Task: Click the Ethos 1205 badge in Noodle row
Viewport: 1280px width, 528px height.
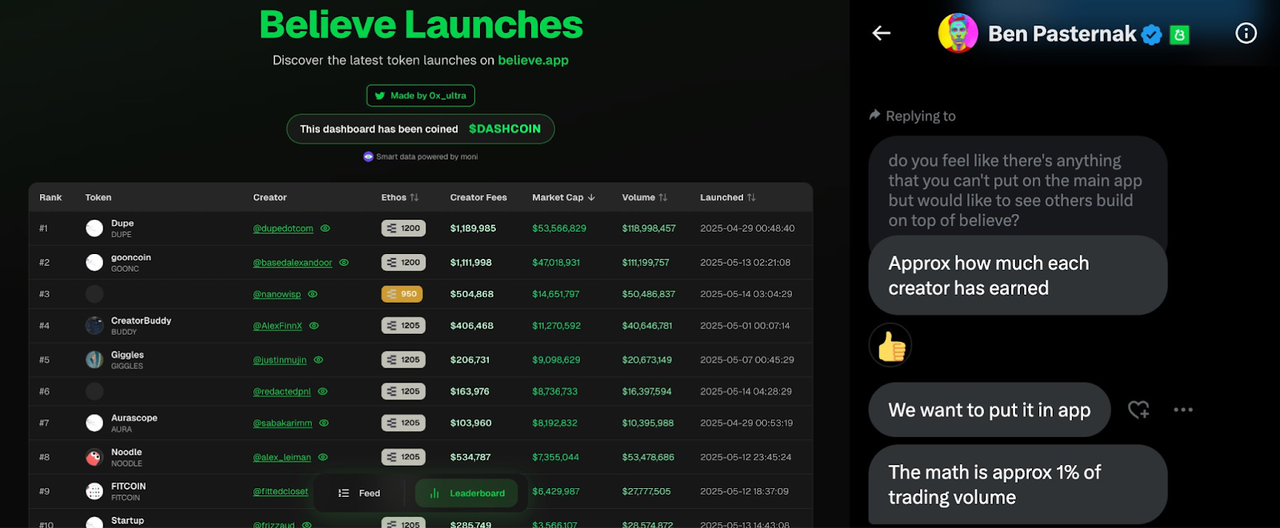Action: pyautogui.click(x=403, y=457)
